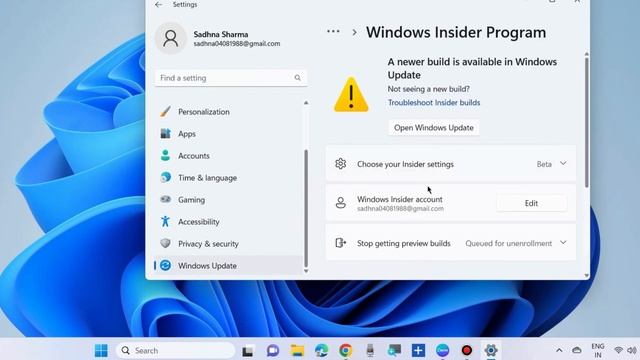The height and width of the screenshot is (360, 640).
Task: Click the search magnifier in Find a setting
Action: tap(298, 78)
